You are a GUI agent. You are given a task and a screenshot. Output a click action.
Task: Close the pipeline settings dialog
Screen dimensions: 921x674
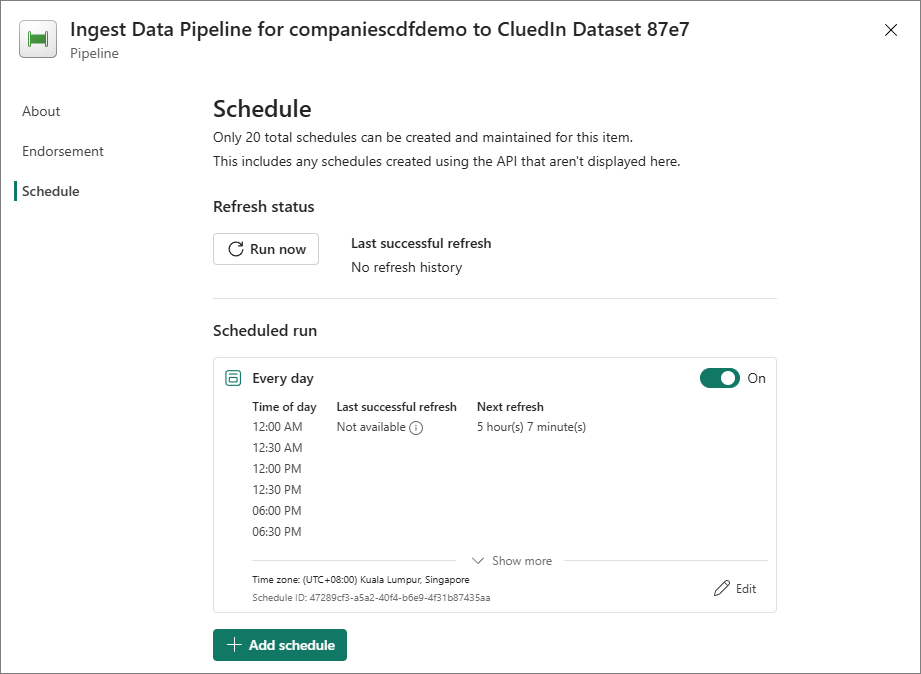[x=891, y=30]
